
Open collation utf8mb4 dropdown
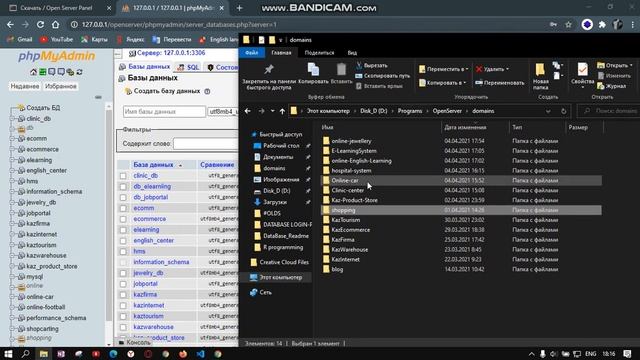(223, 112)
